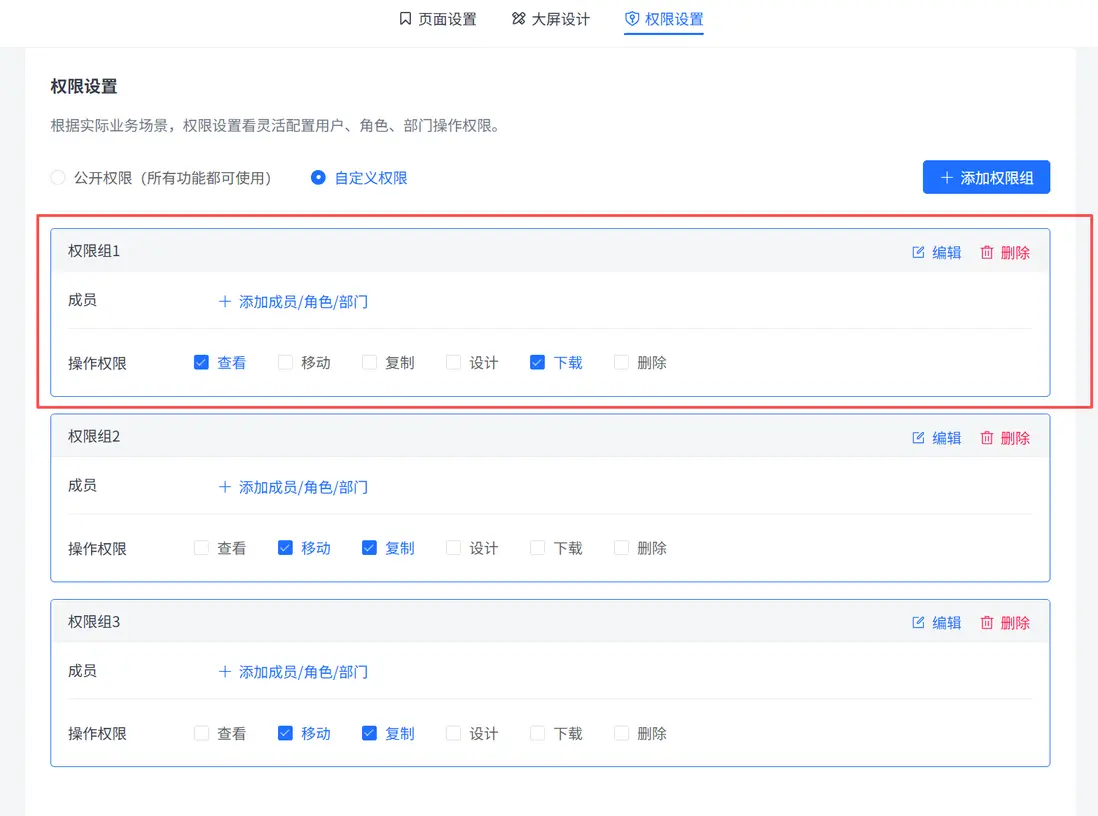Switch to the 大屏设计 tab
This screenshot has width=1098, height=816.
pyautogui.click(x=551, y=19)
